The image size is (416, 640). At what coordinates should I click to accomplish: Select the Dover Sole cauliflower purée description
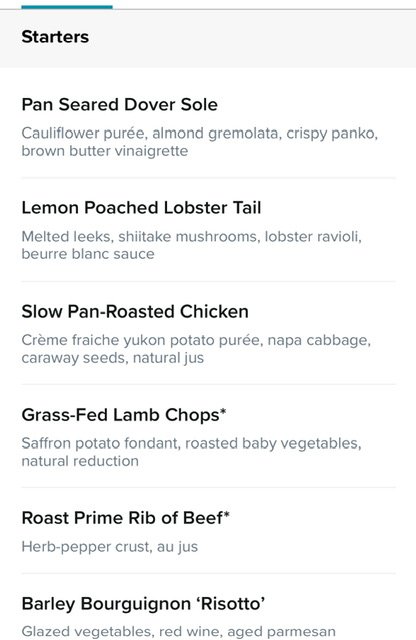(x=200, y=142)
